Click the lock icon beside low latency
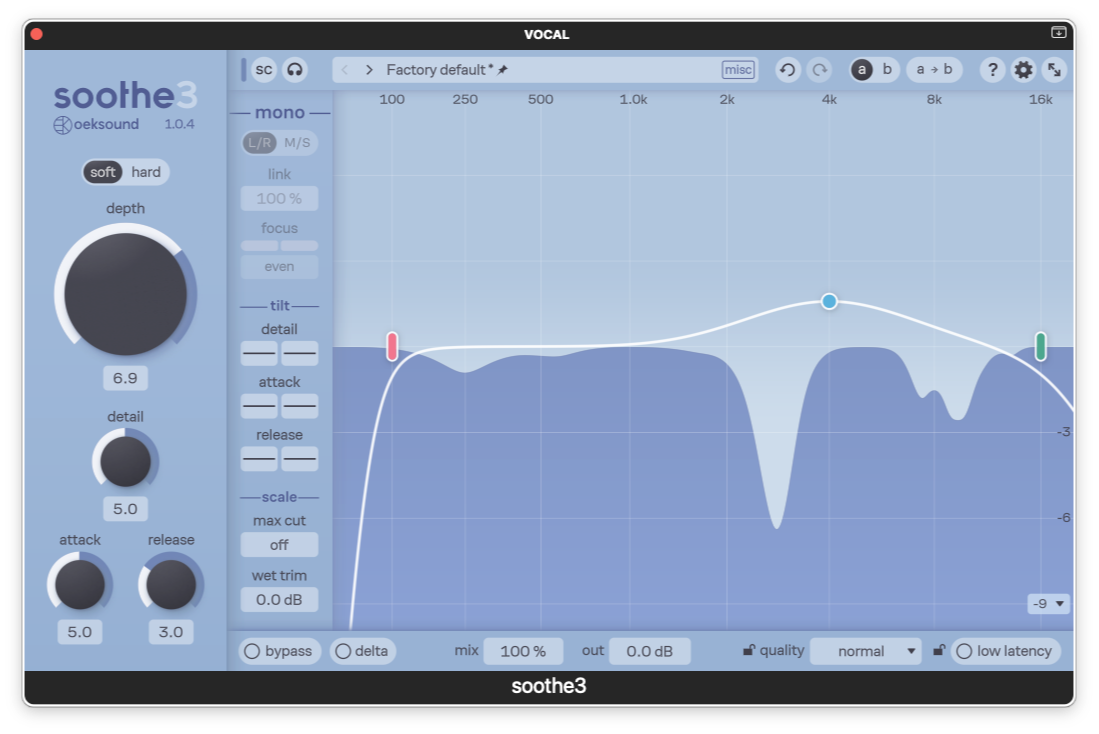Viewport: 1099px width, 734px height. click(939, 651)
